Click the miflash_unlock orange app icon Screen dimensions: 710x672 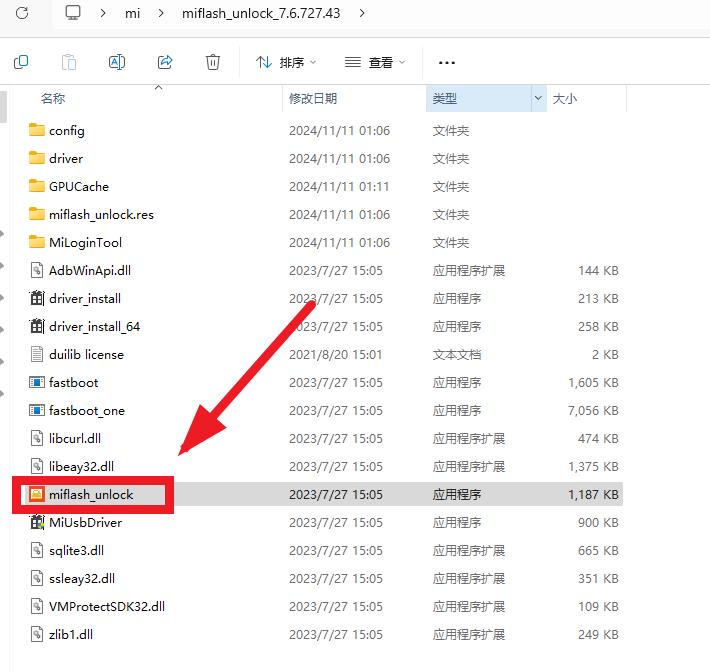coord(37,494)
